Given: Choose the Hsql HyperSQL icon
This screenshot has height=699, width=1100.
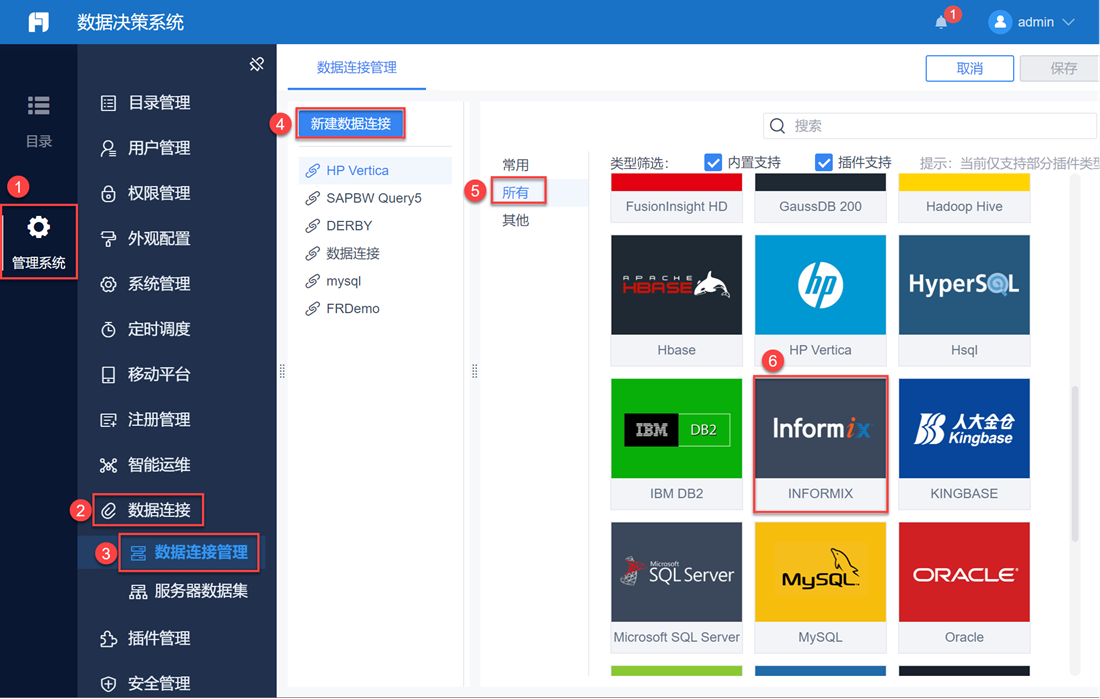Looking at the screenshot, I should tap(964, 285).
